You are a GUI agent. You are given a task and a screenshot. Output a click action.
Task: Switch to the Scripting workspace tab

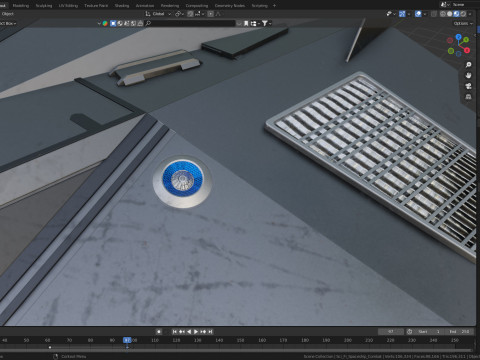(260, 6)
